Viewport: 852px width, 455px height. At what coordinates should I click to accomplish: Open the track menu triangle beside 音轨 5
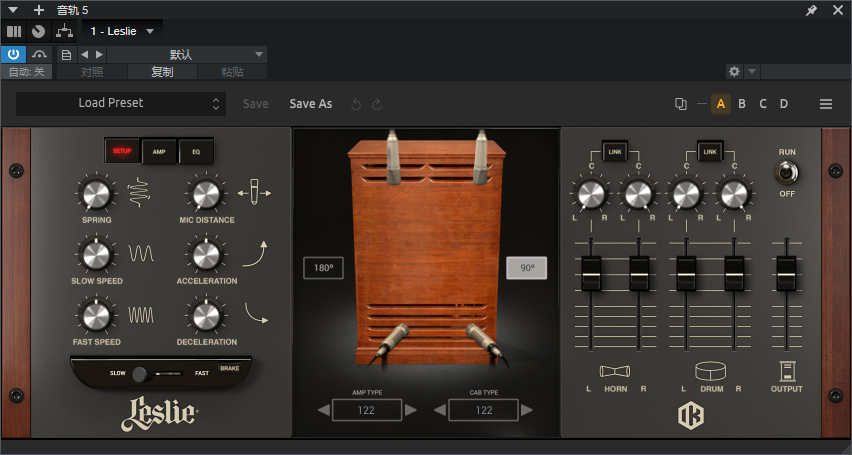(x=14, y=10)
